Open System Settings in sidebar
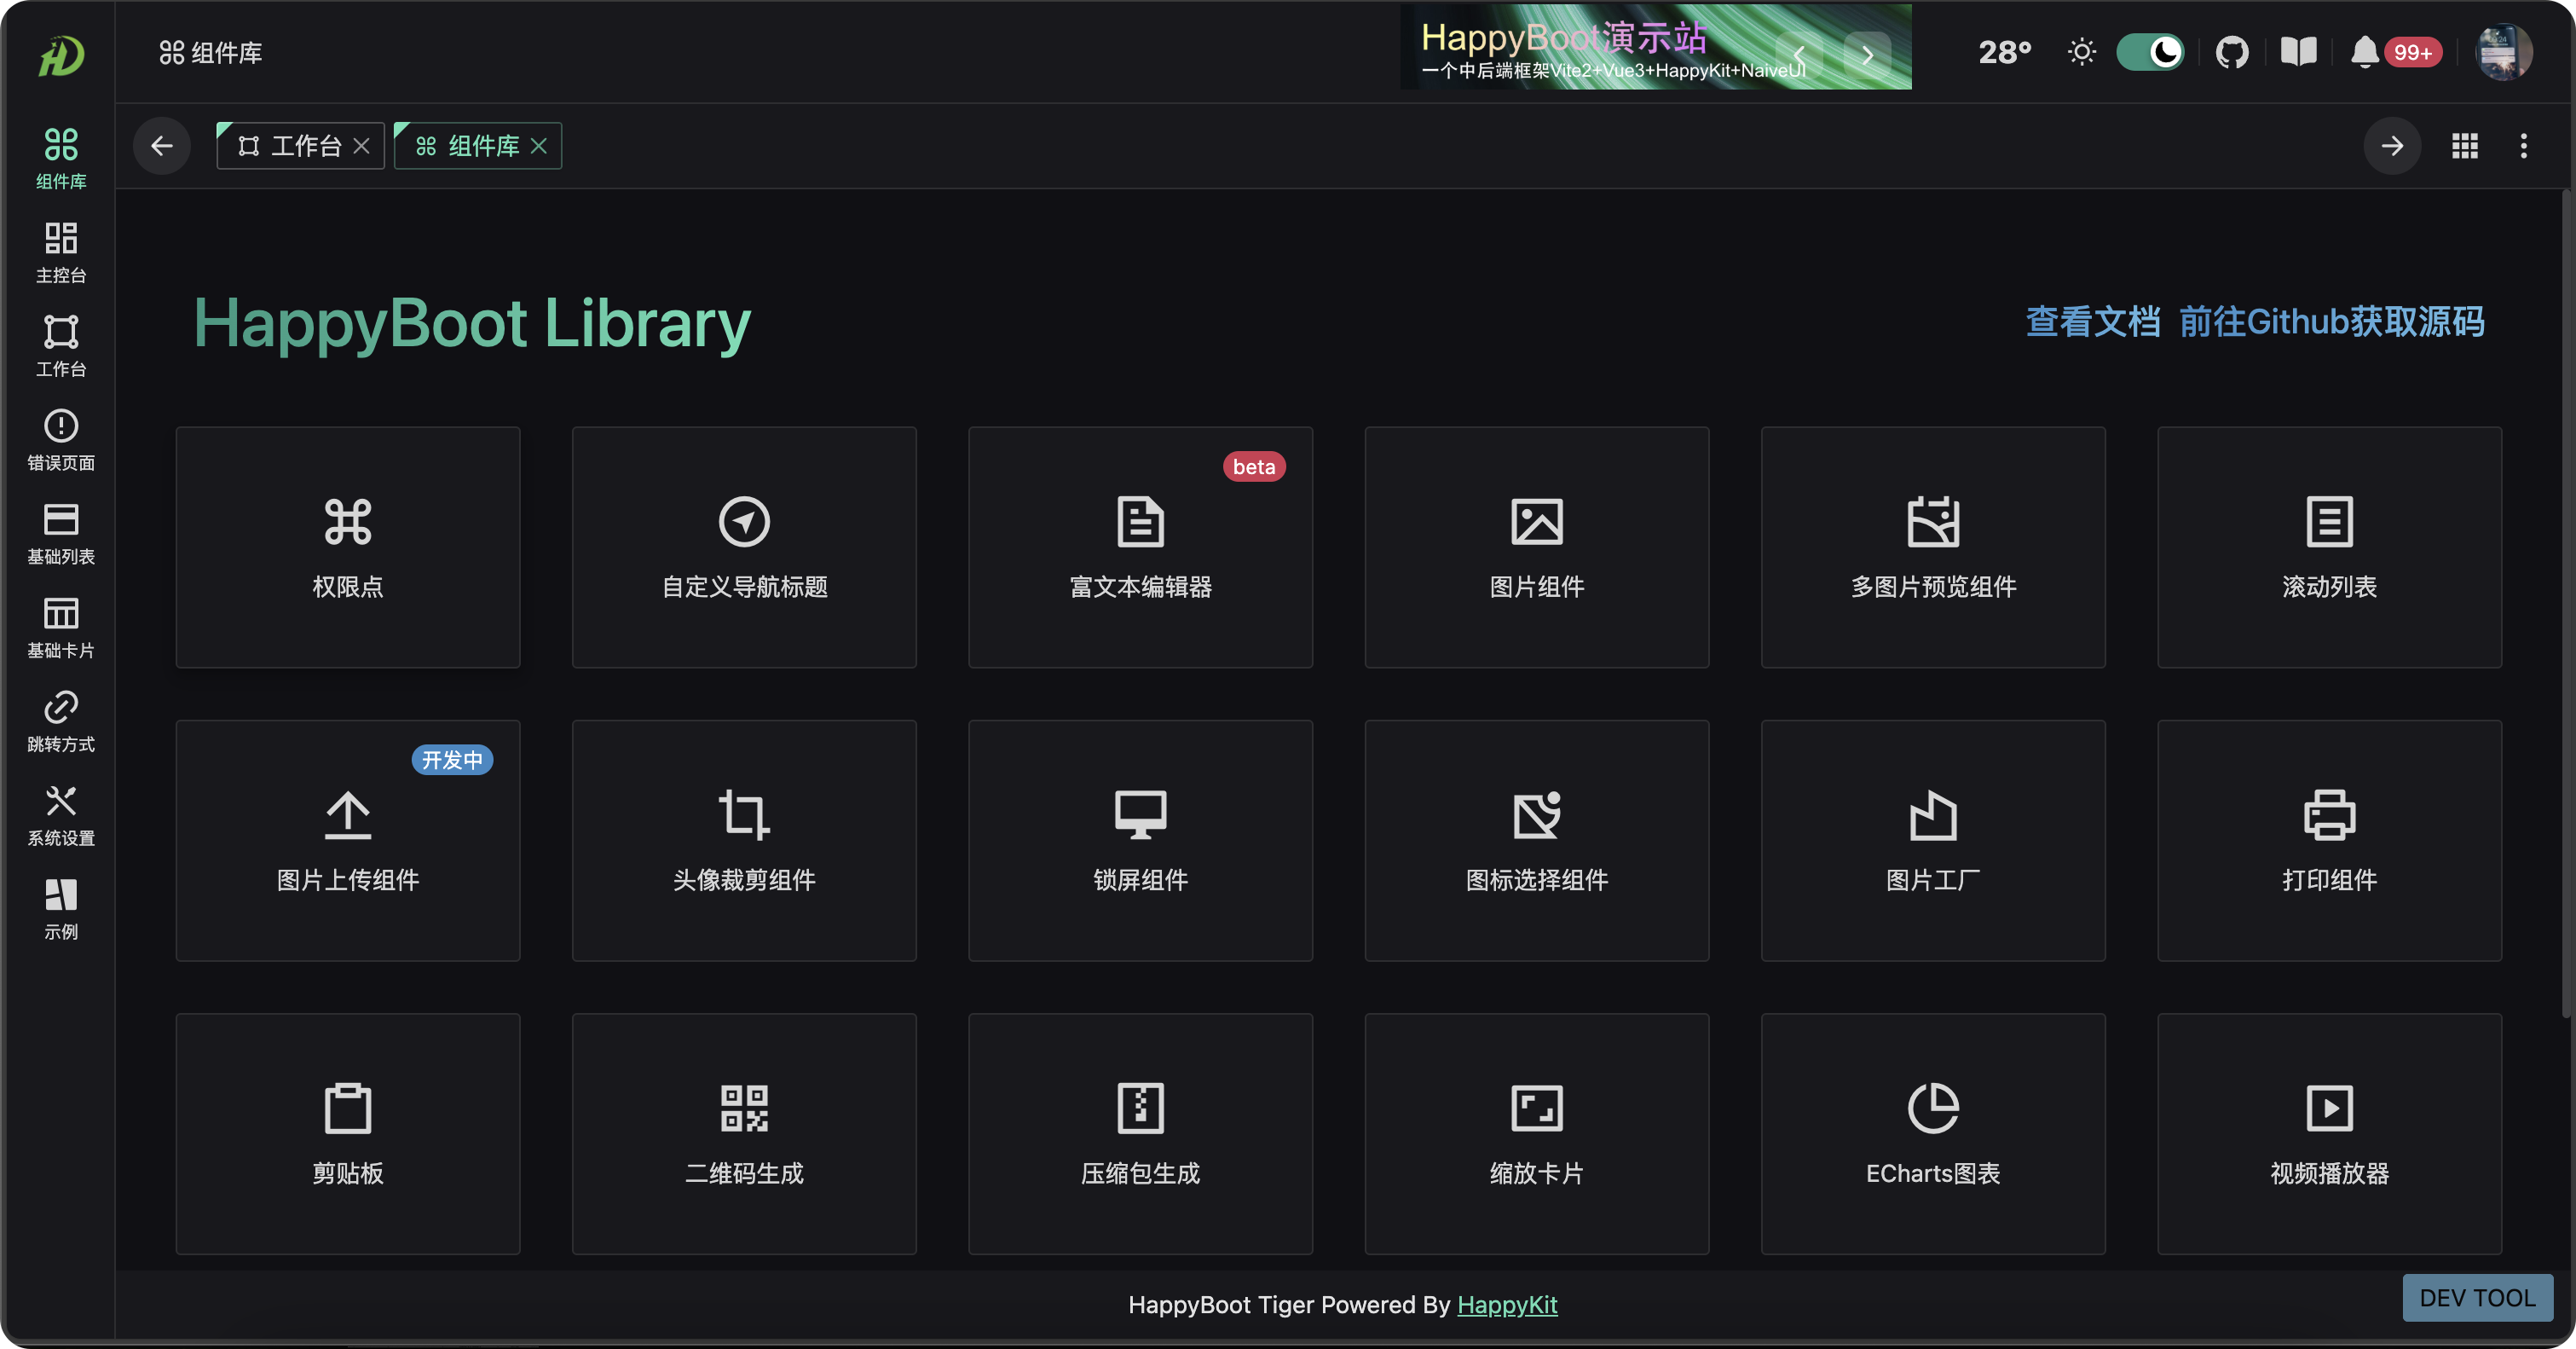The height and width of the screenshot is (1349, 2576). [x=61, y=815]
